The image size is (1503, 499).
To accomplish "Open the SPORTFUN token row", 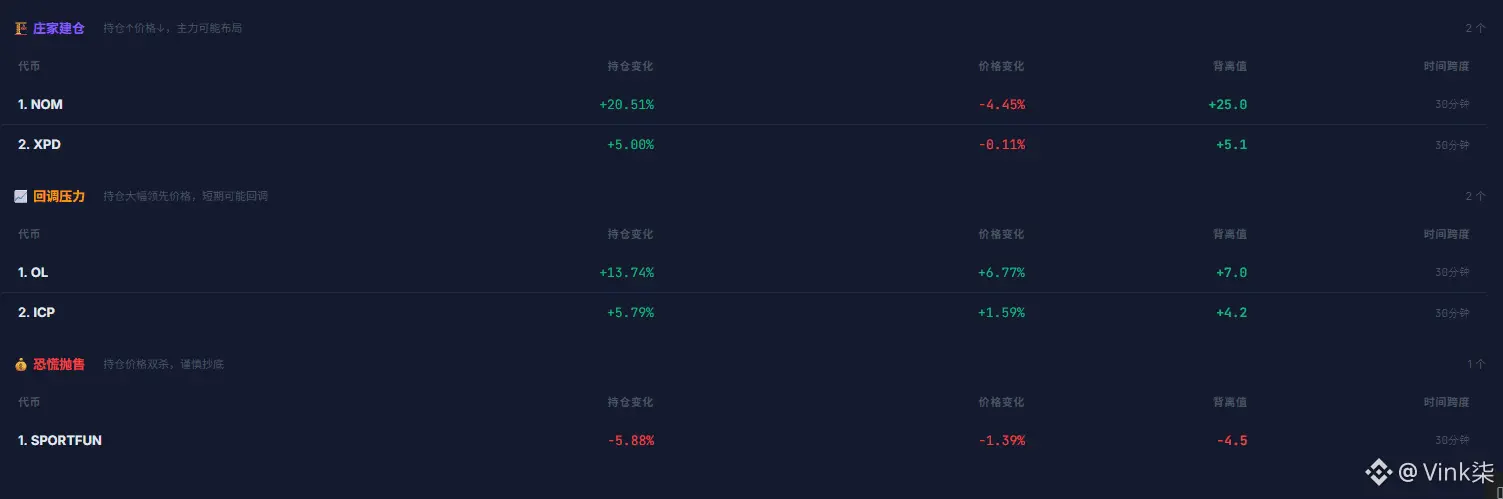I will click(60, 440).
